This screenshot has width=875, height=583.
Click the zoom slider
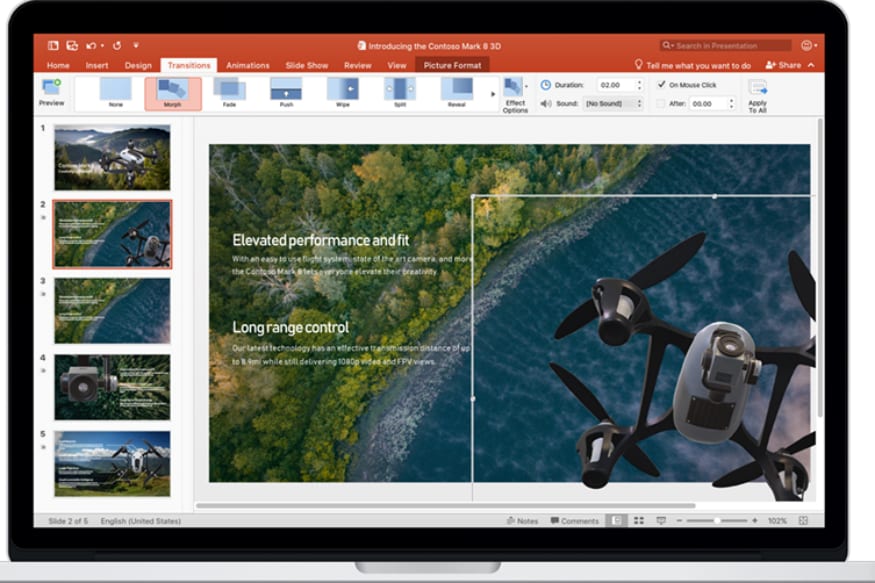[x=717, y=521]
